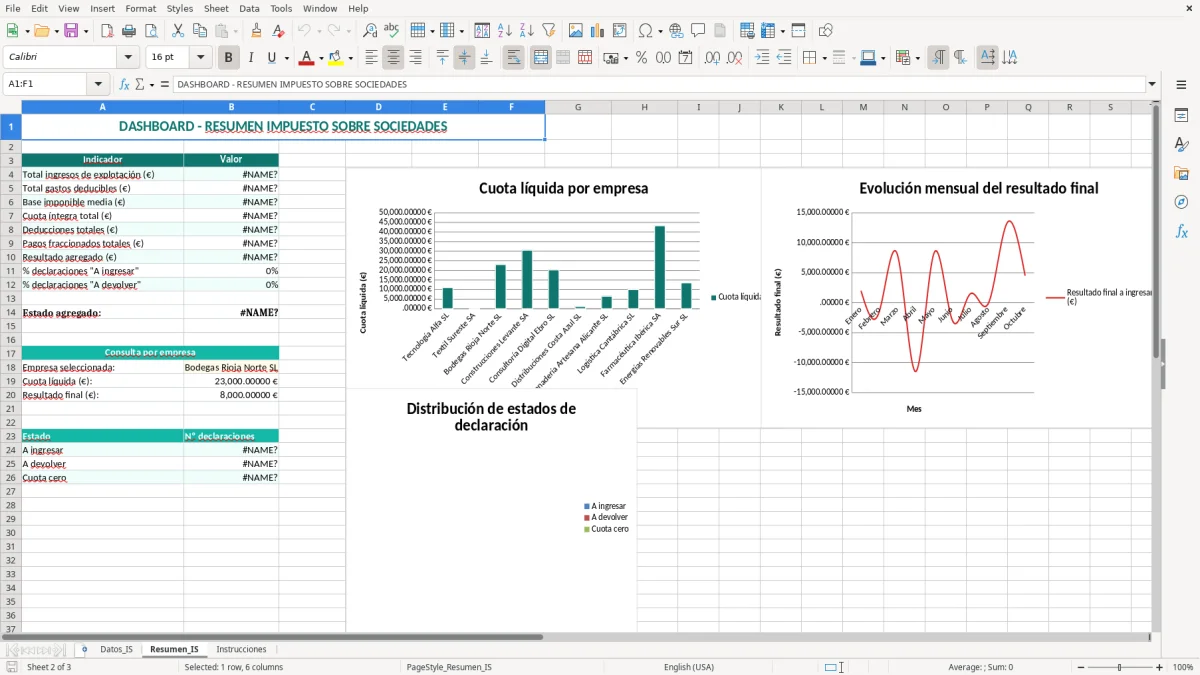Click the Clone Formatting paintbrush icon
Image resolution: width=1200 pixels, height=675 pixels.
(257, 31)
